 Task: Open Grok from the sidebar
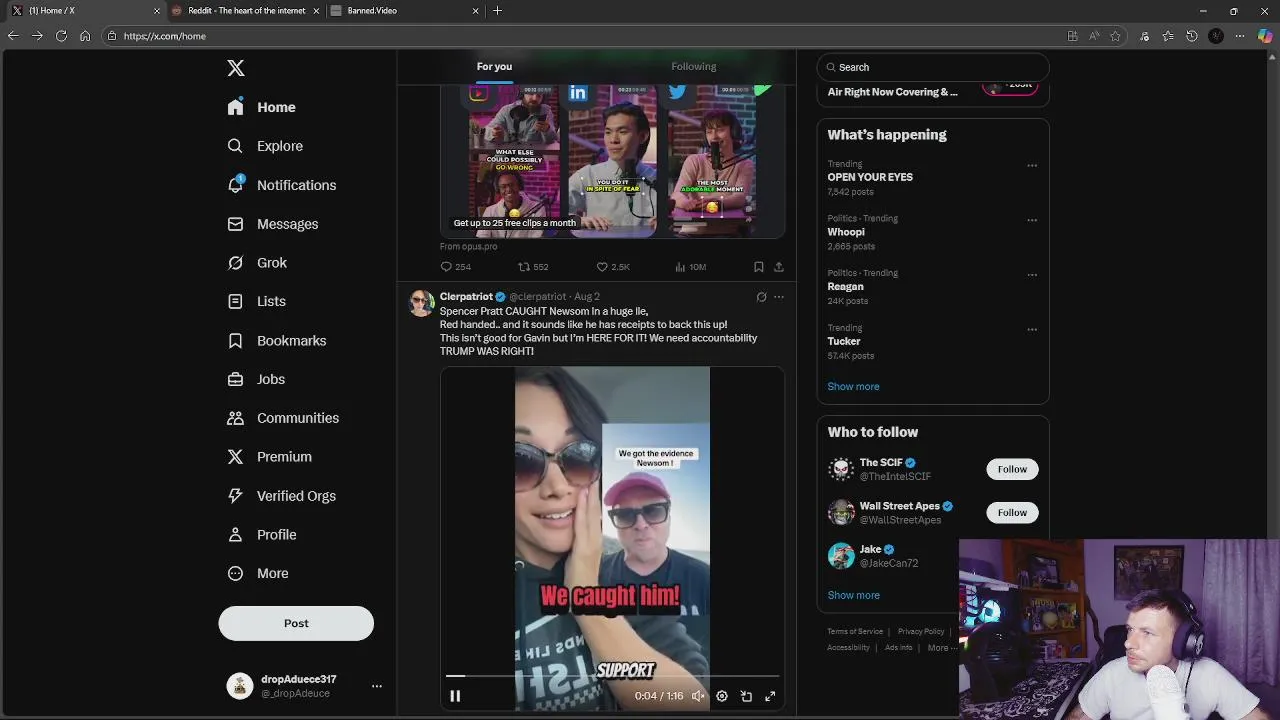[x=256, y=263]
